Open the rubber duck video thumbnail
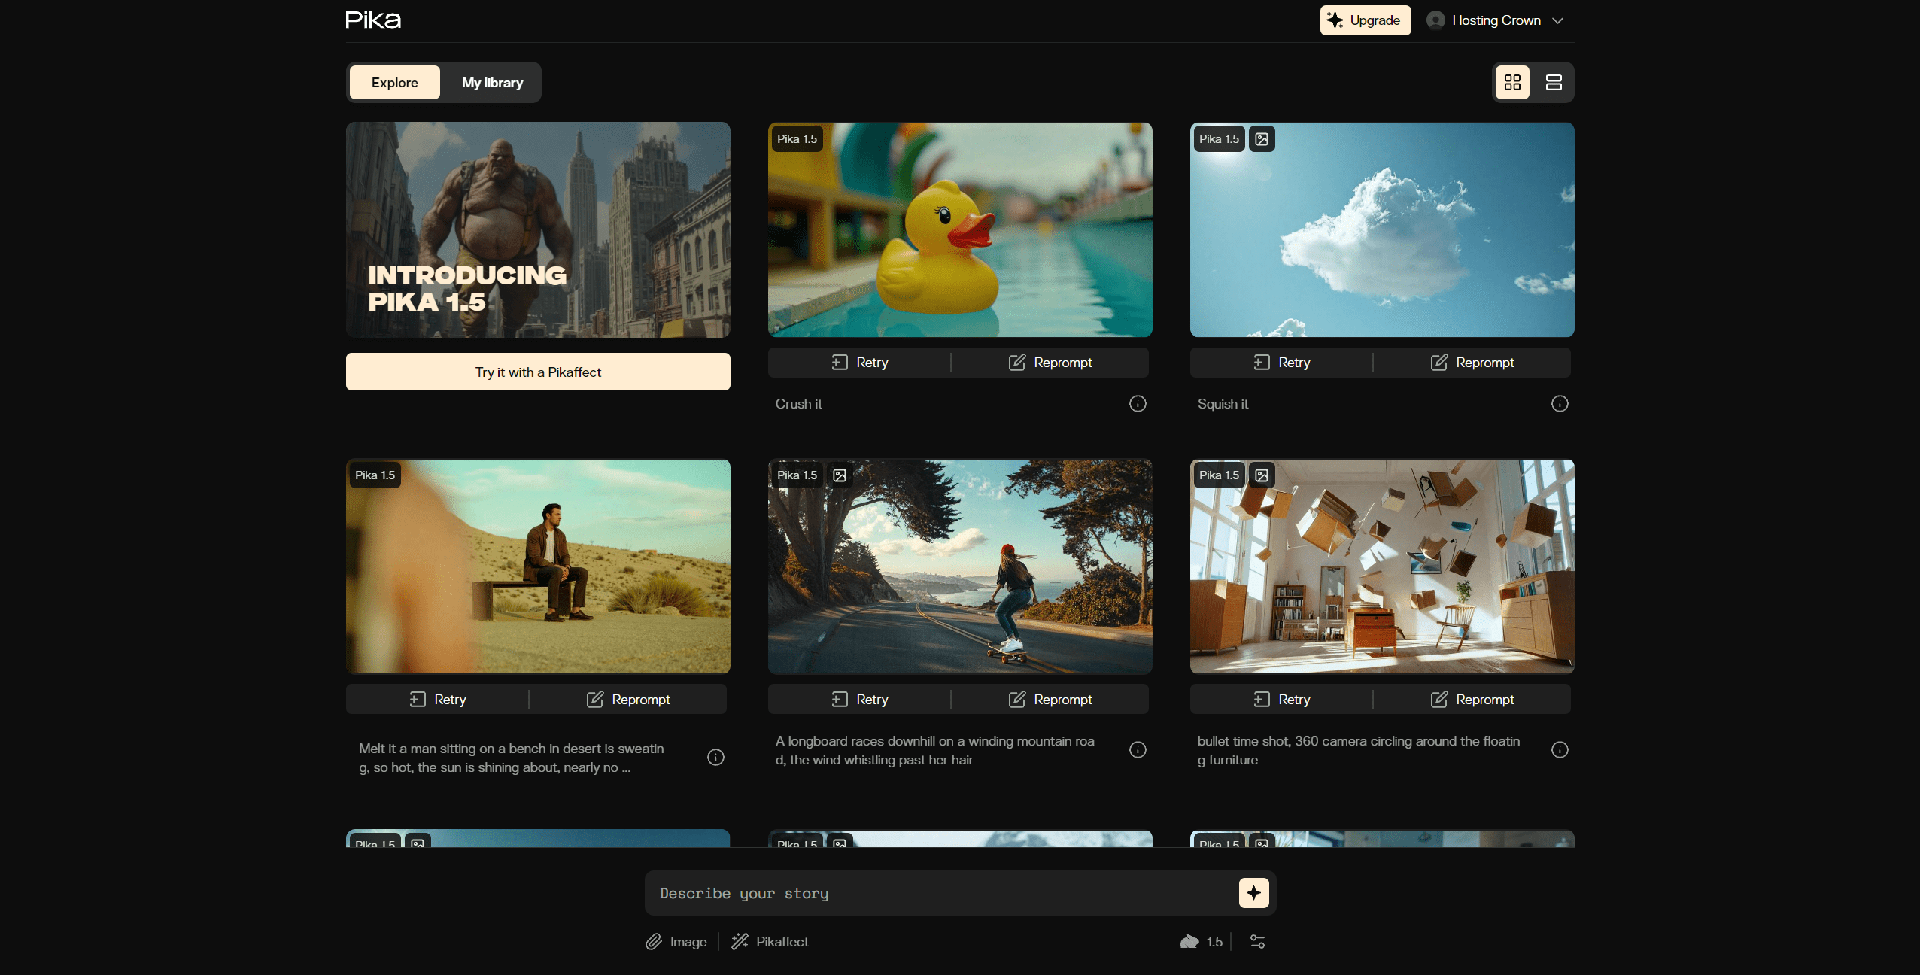The image size is (1920, 975). tap(960, 230)
